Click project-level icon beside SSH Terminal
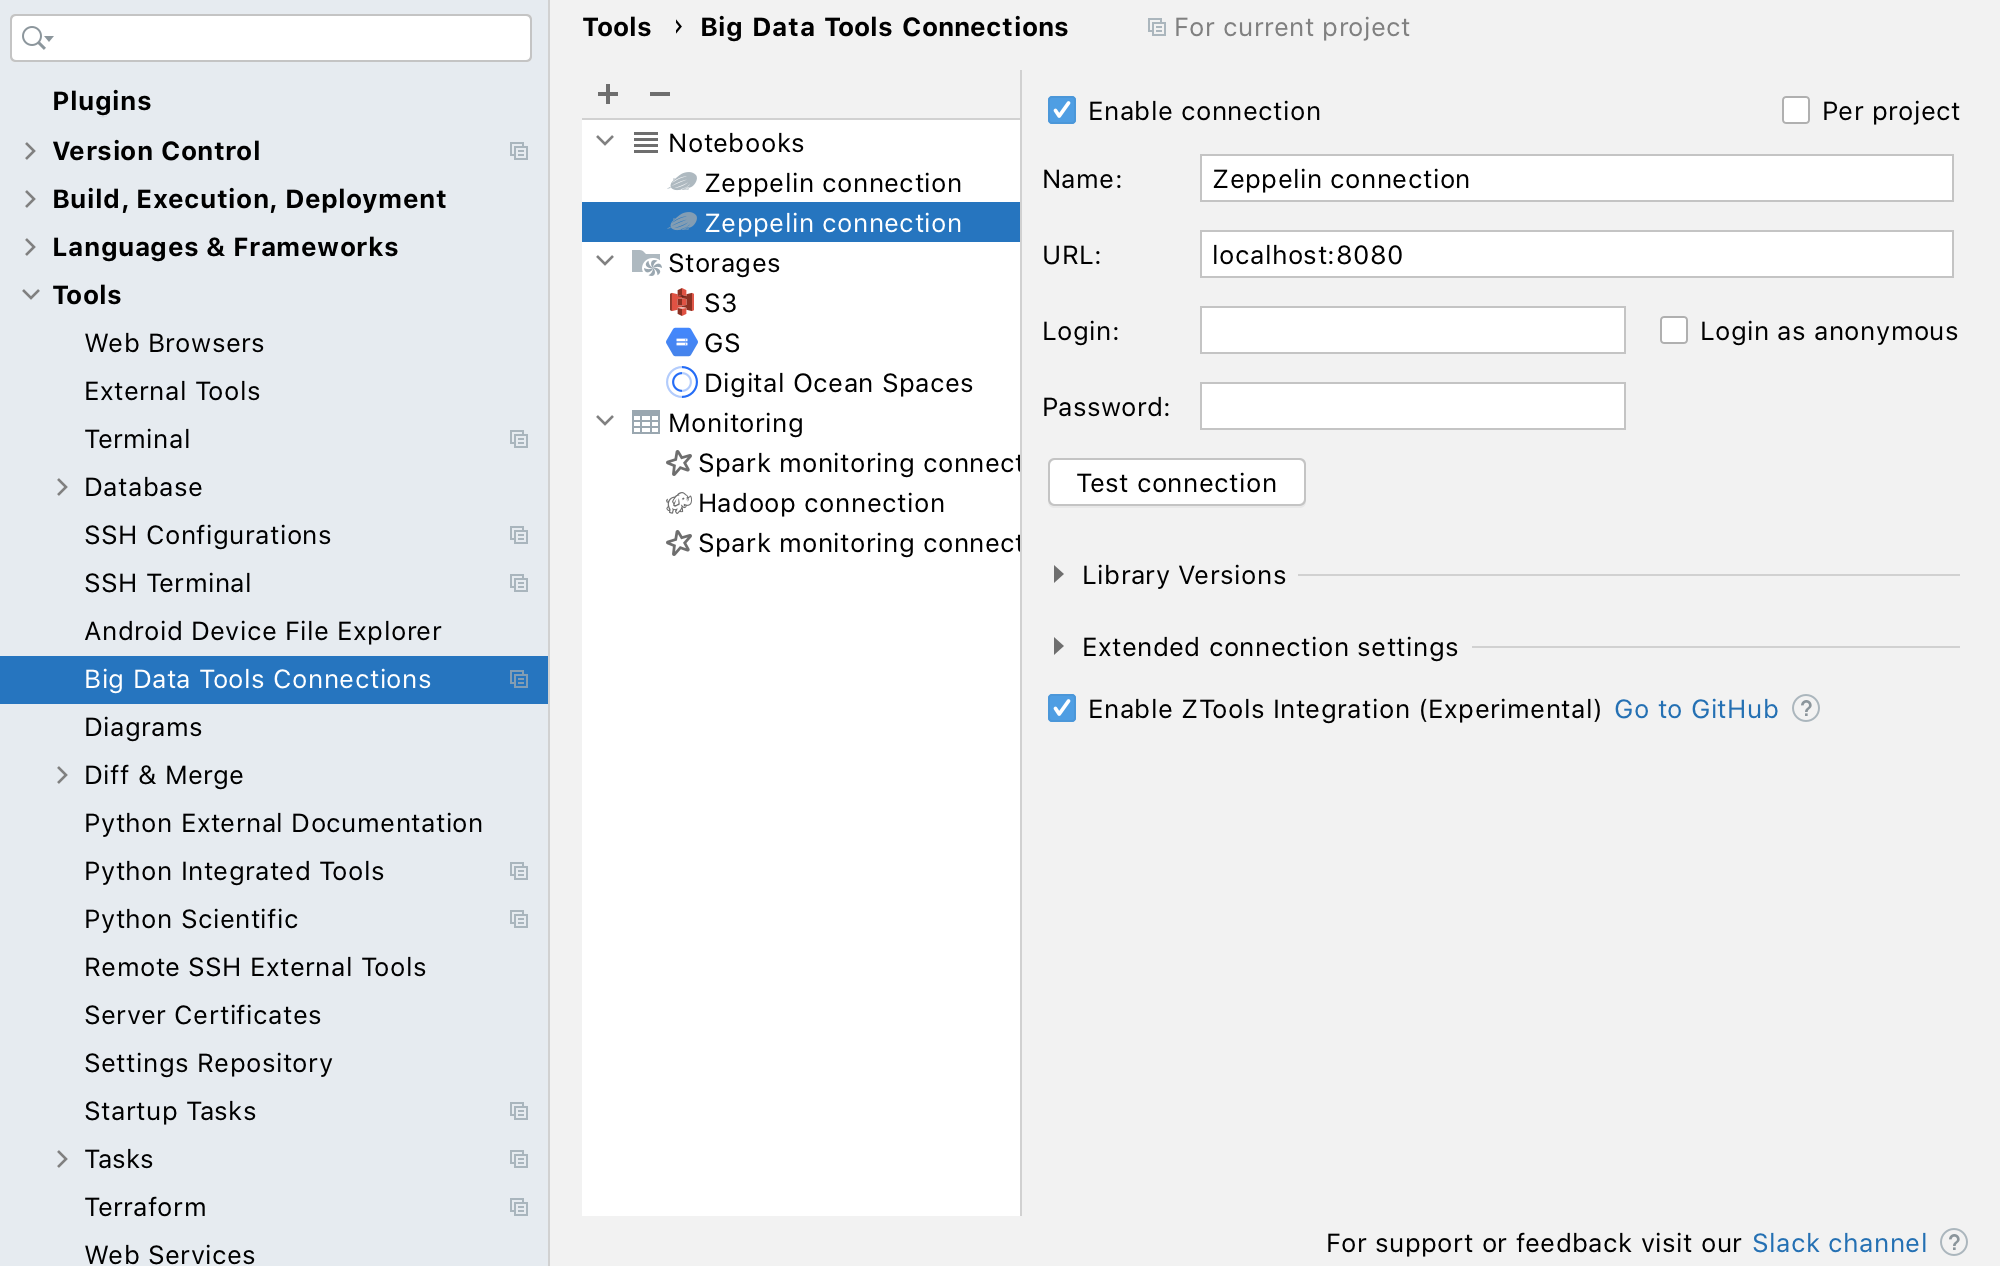Viewport: 2000px width, 1266px height. pyautogui.click(x=519, y=583)
